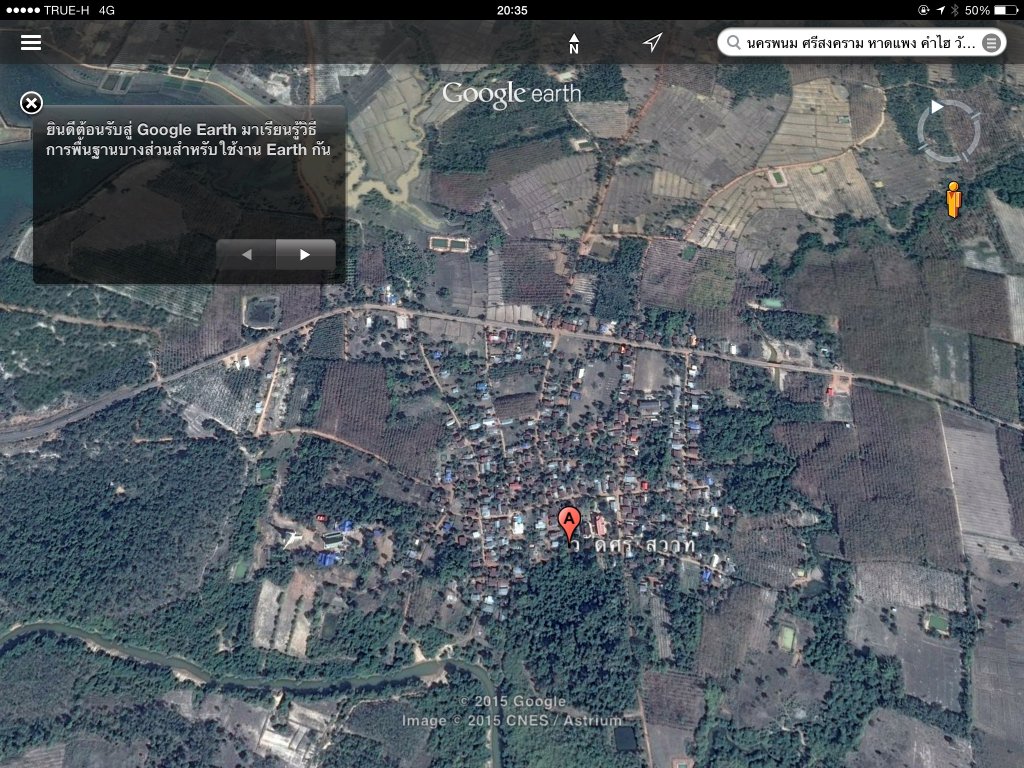The height and width of the screenshot is (768, 1024).
Task: Advance to next tutorial tip
Action: pos(305,255)
